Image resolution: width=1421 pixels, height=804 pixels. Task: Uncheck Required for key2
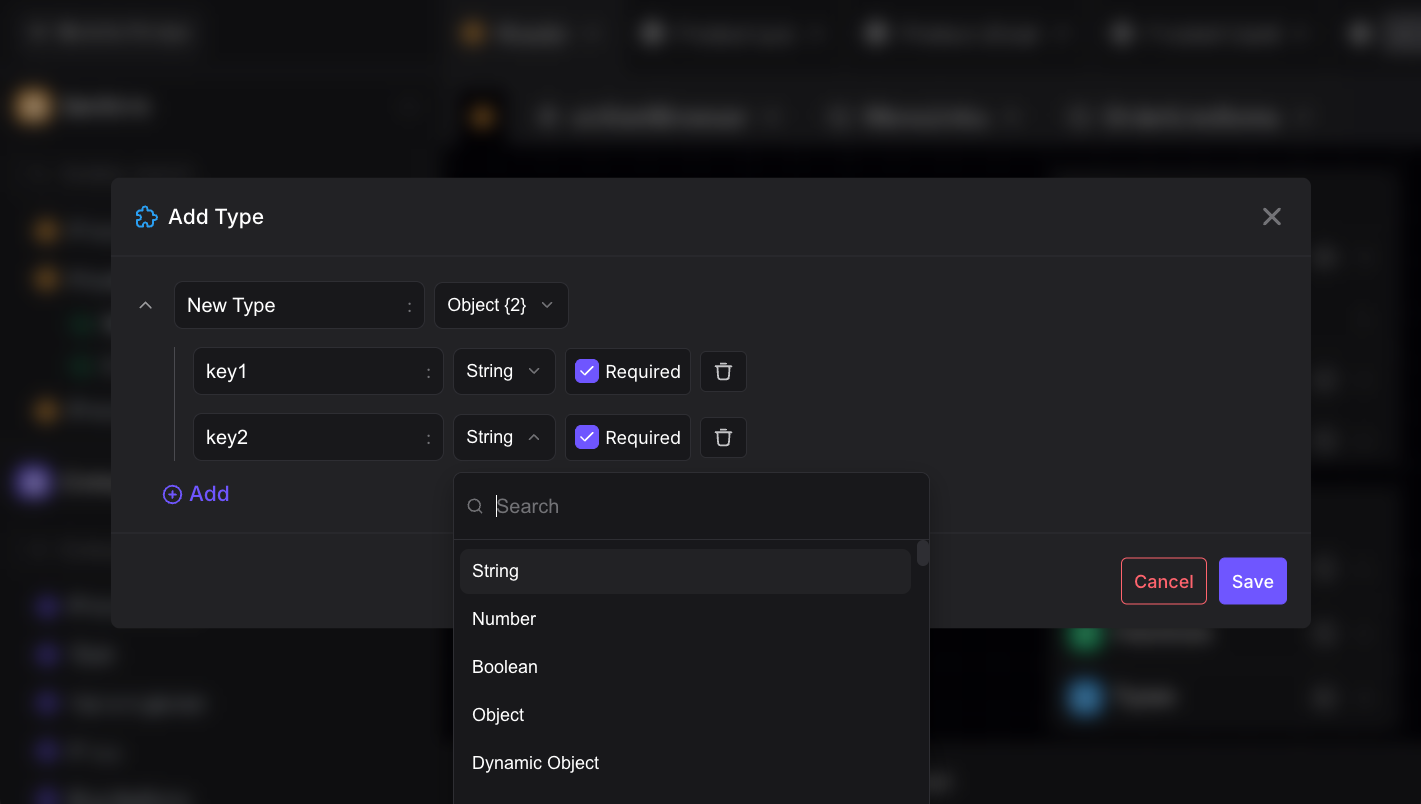click(587, 437)
